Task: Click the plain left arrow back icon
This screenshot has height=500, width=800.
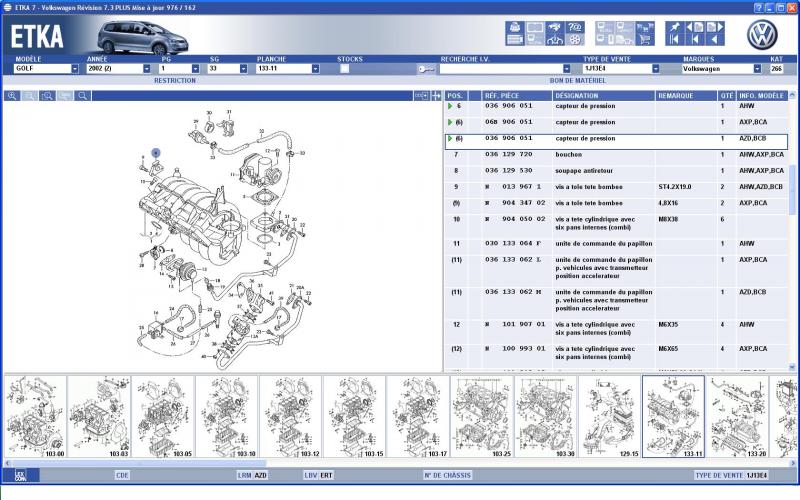Action: point(715,39)
